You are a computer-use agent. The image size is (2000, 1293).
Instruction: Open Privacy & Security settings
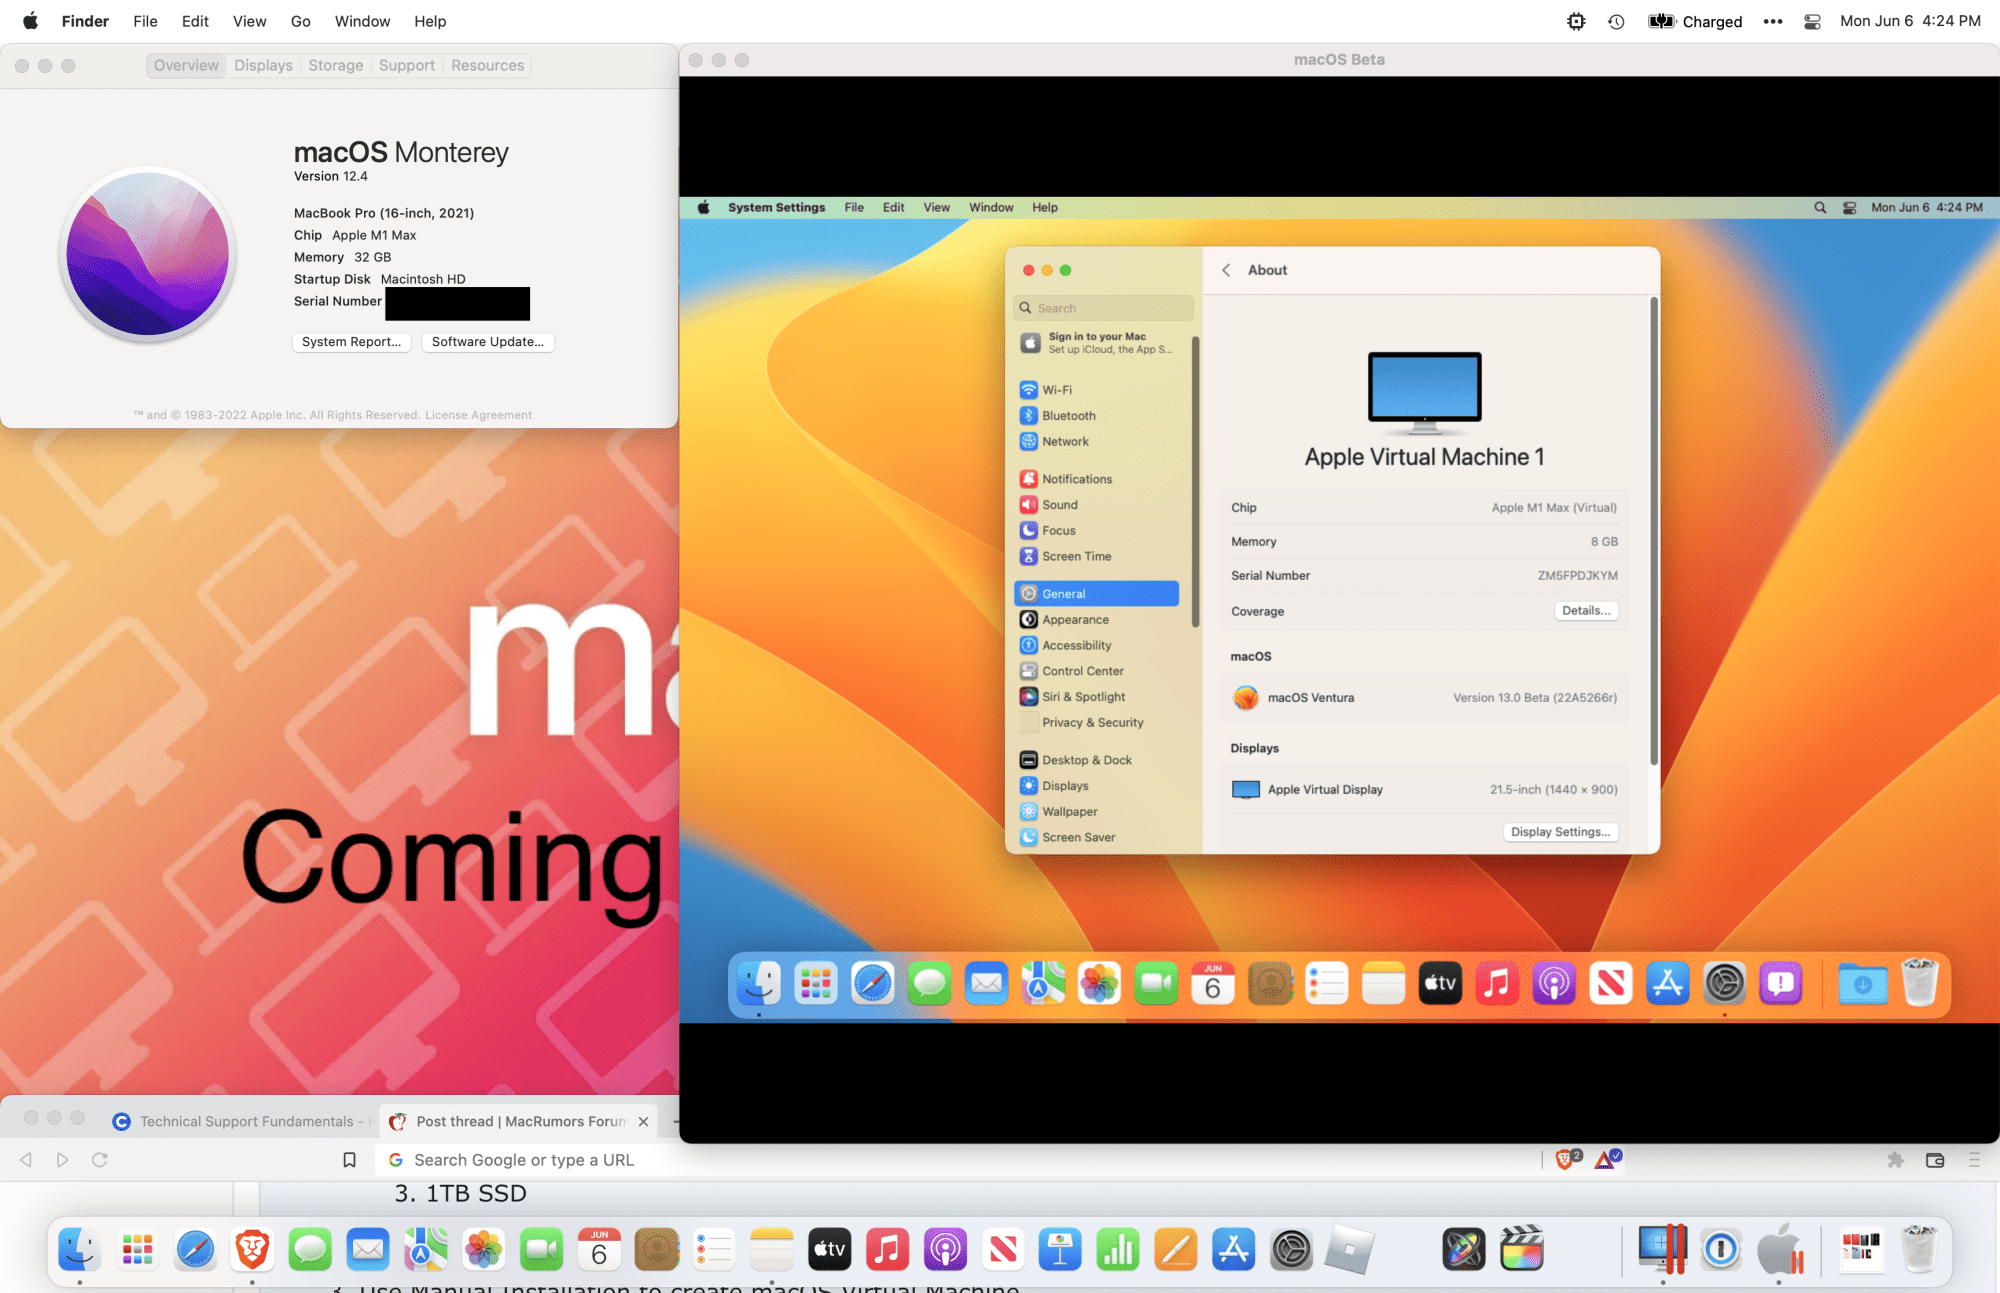(1093, 722)
